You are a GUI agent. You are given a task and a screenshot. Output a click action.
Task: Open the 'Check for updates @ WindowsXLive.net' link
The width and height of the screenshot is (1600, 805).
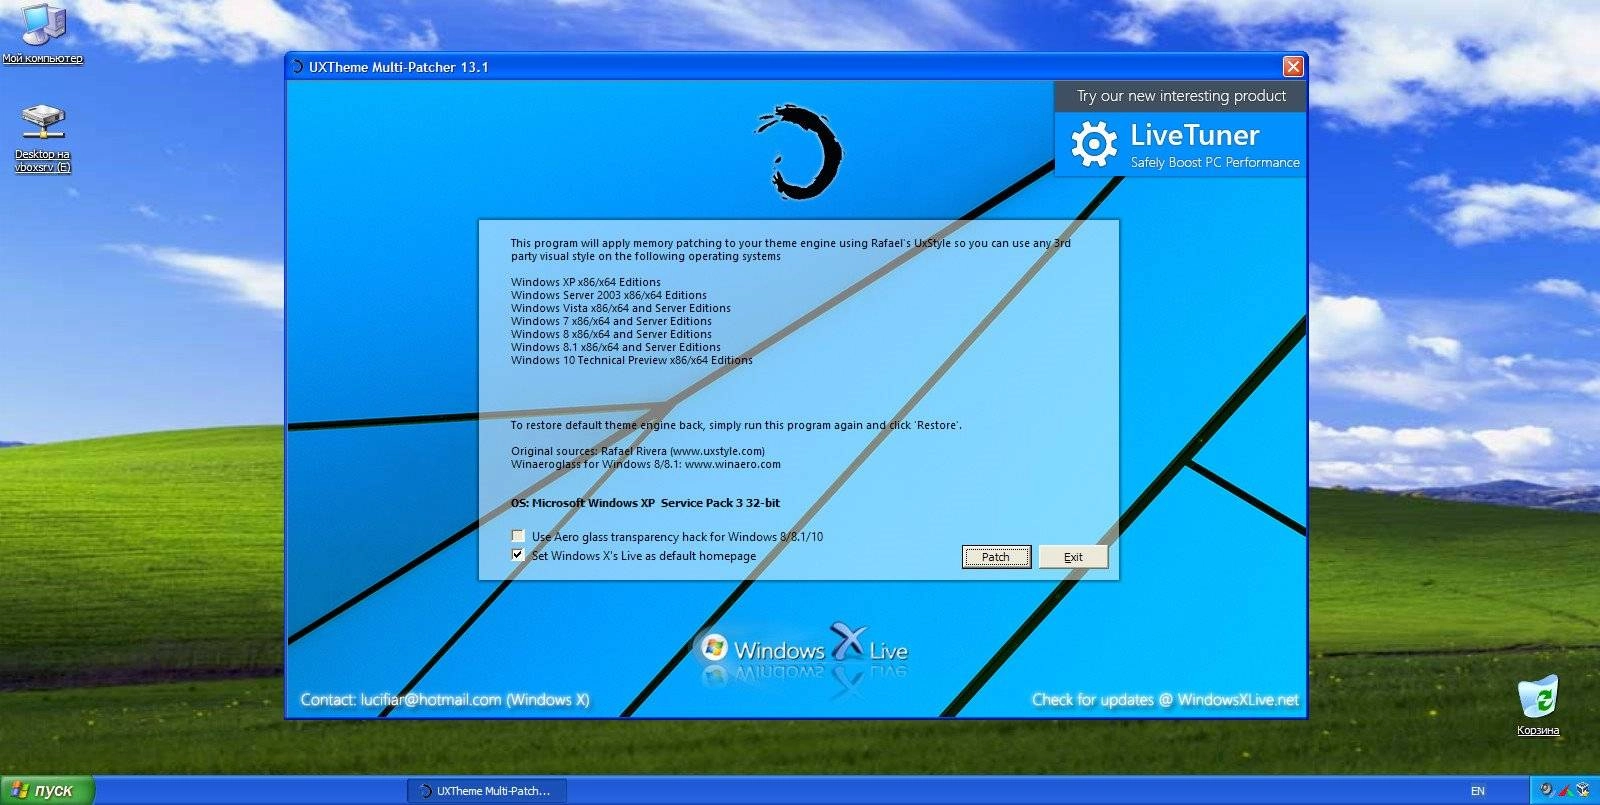pyautogui.click(x=1165, y=700)
